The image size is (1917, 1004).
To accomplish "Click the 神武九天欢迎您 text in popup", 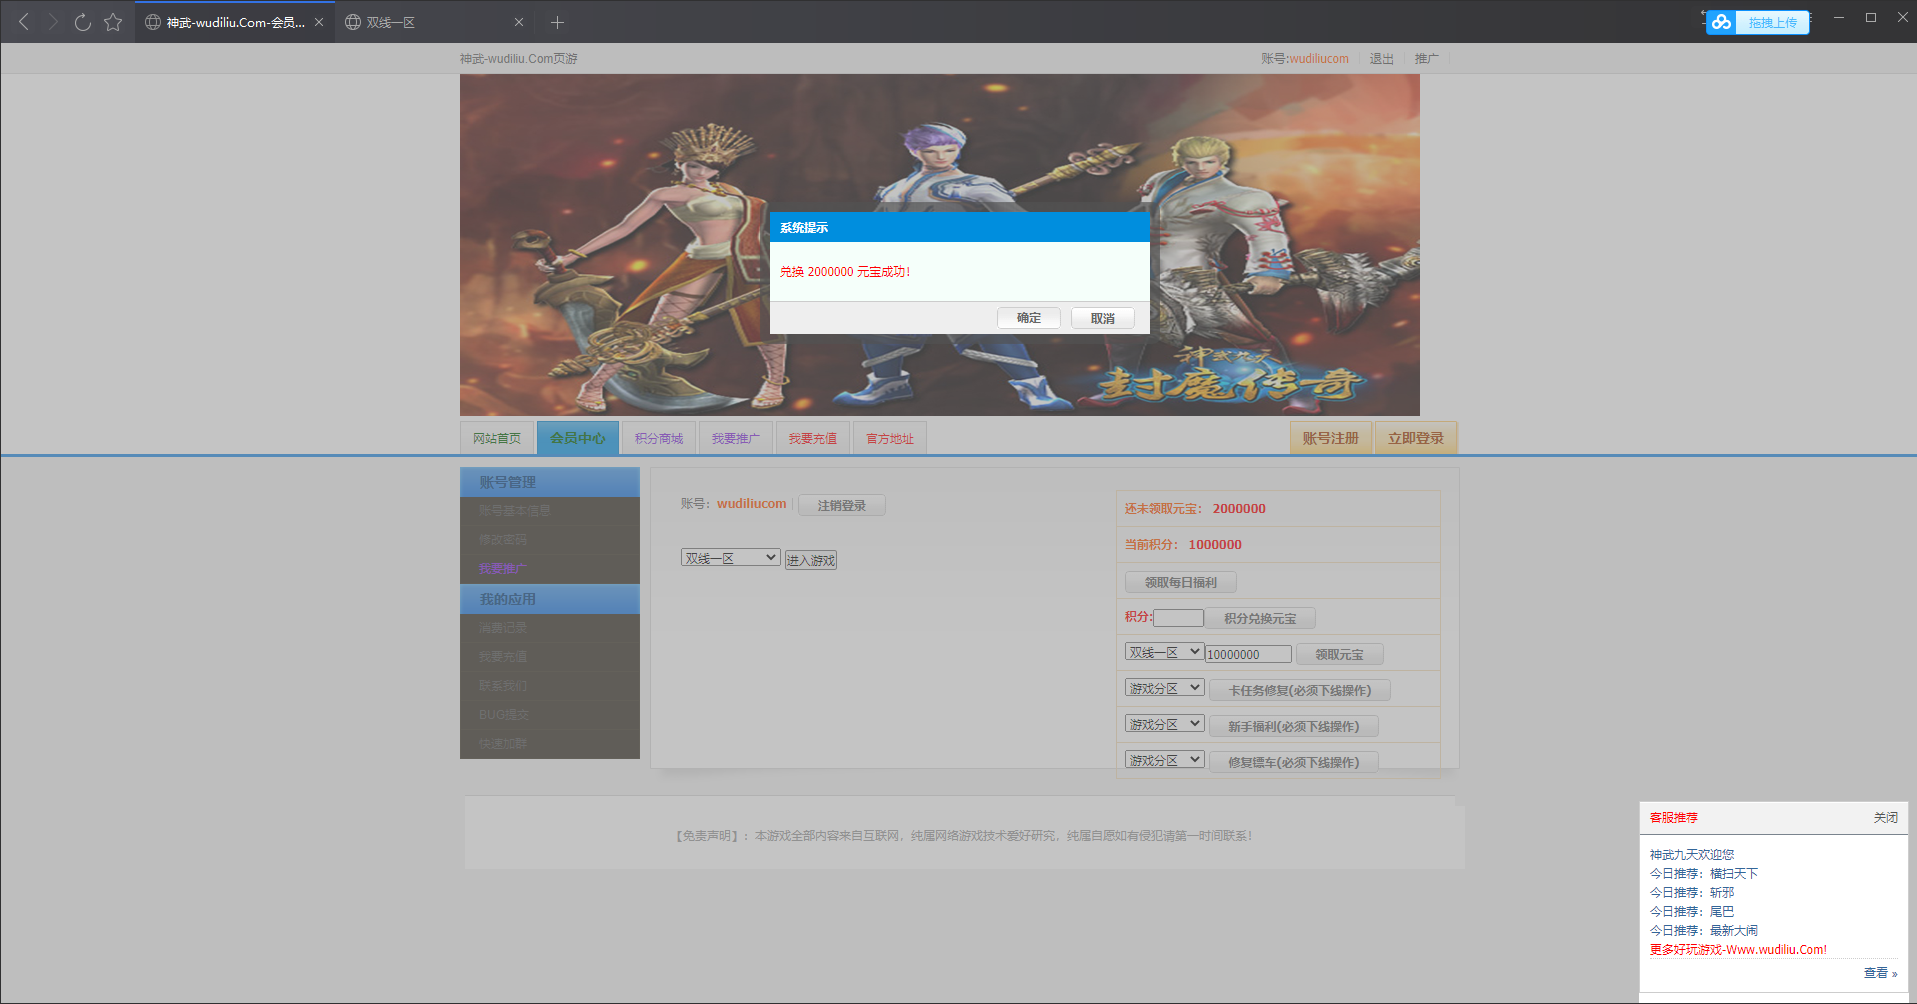I will click(x=1692, y=855).
